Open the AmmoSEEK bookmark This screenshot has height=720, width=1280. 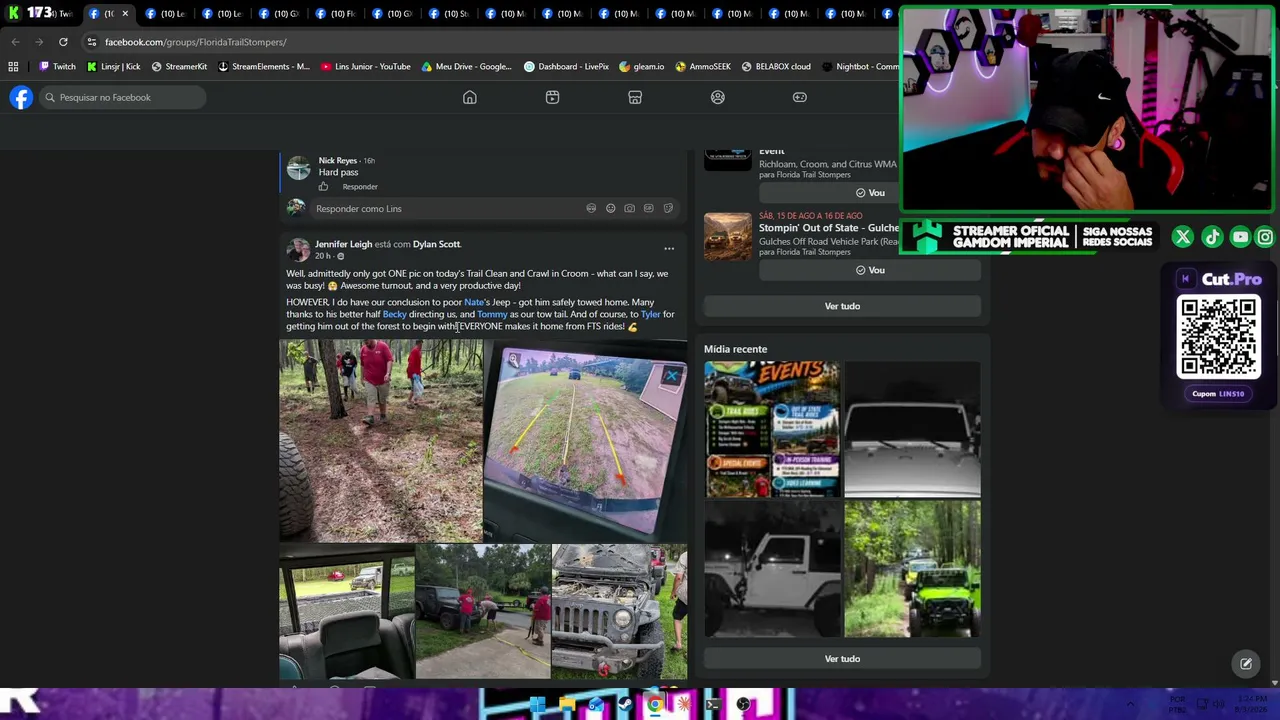703,67
